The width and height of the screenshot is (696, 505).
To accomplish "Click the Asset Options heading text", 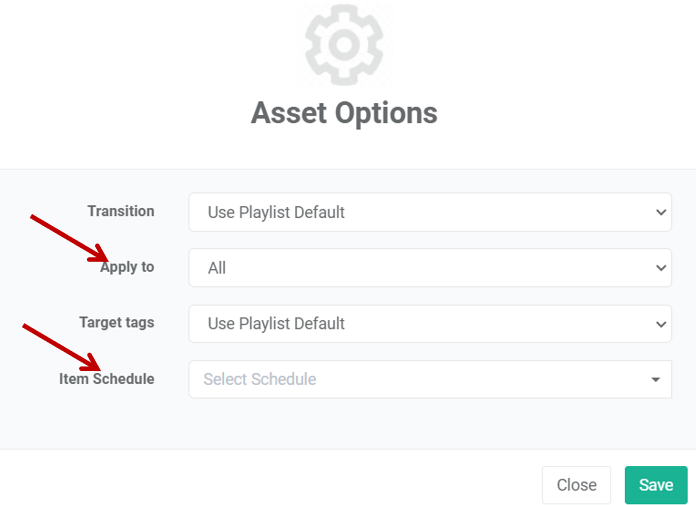I will pyautogui.click(x=344, y=113).
